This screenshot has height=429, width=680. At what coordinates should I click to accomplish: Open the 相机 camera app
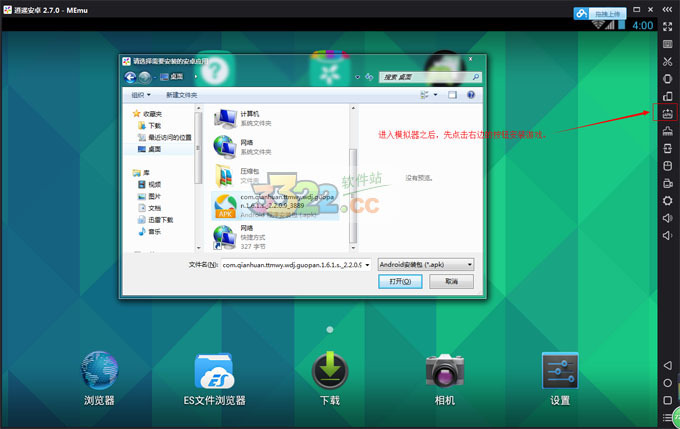click(445, 378)
